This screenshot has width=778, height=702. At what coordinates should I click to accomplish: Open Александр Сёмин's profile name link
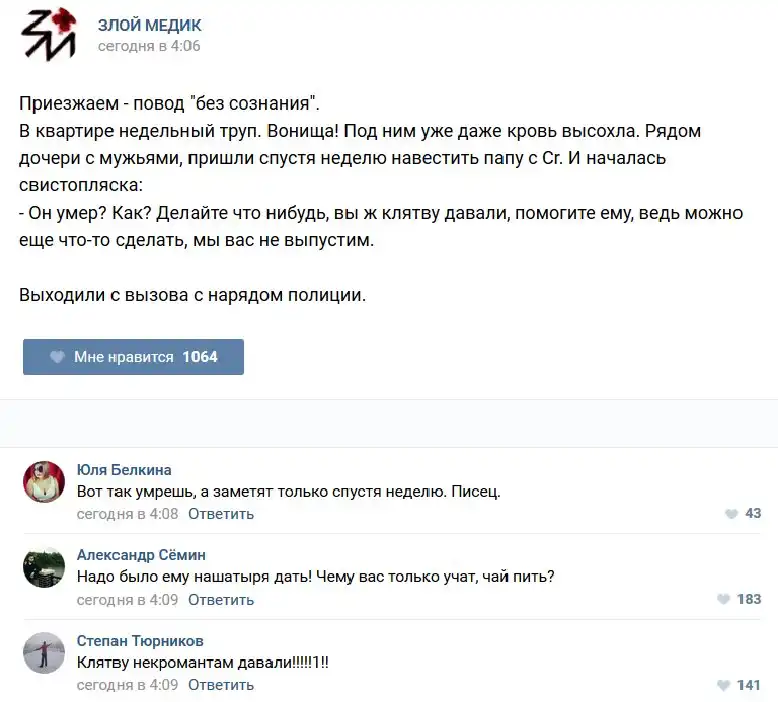(x=141, y=555)
